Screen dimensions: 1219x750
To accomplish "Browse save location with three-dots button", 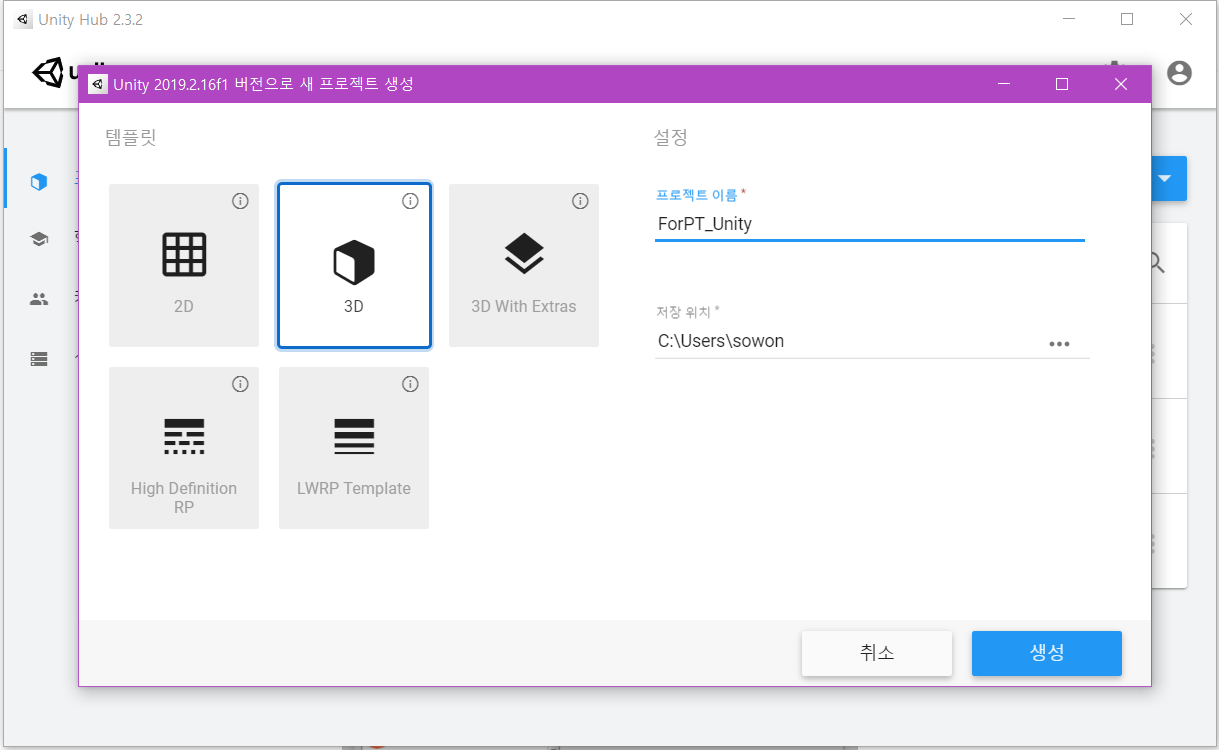I will pyautogui.click(x=1059, y=343).
